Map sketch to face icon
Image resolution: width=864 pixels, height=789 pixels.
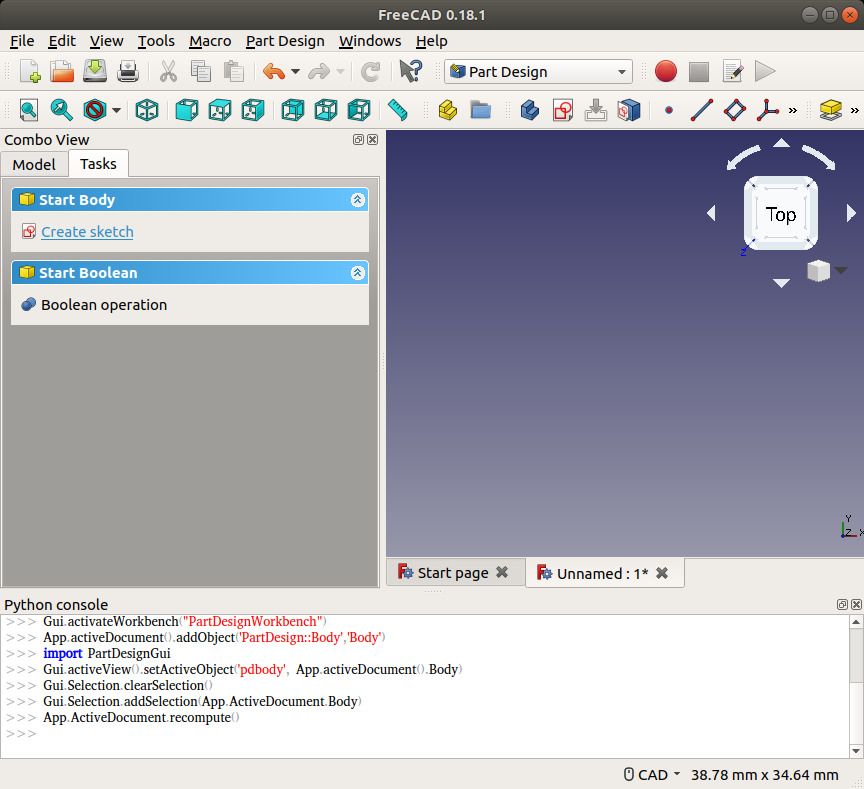[x=629, y=110]
